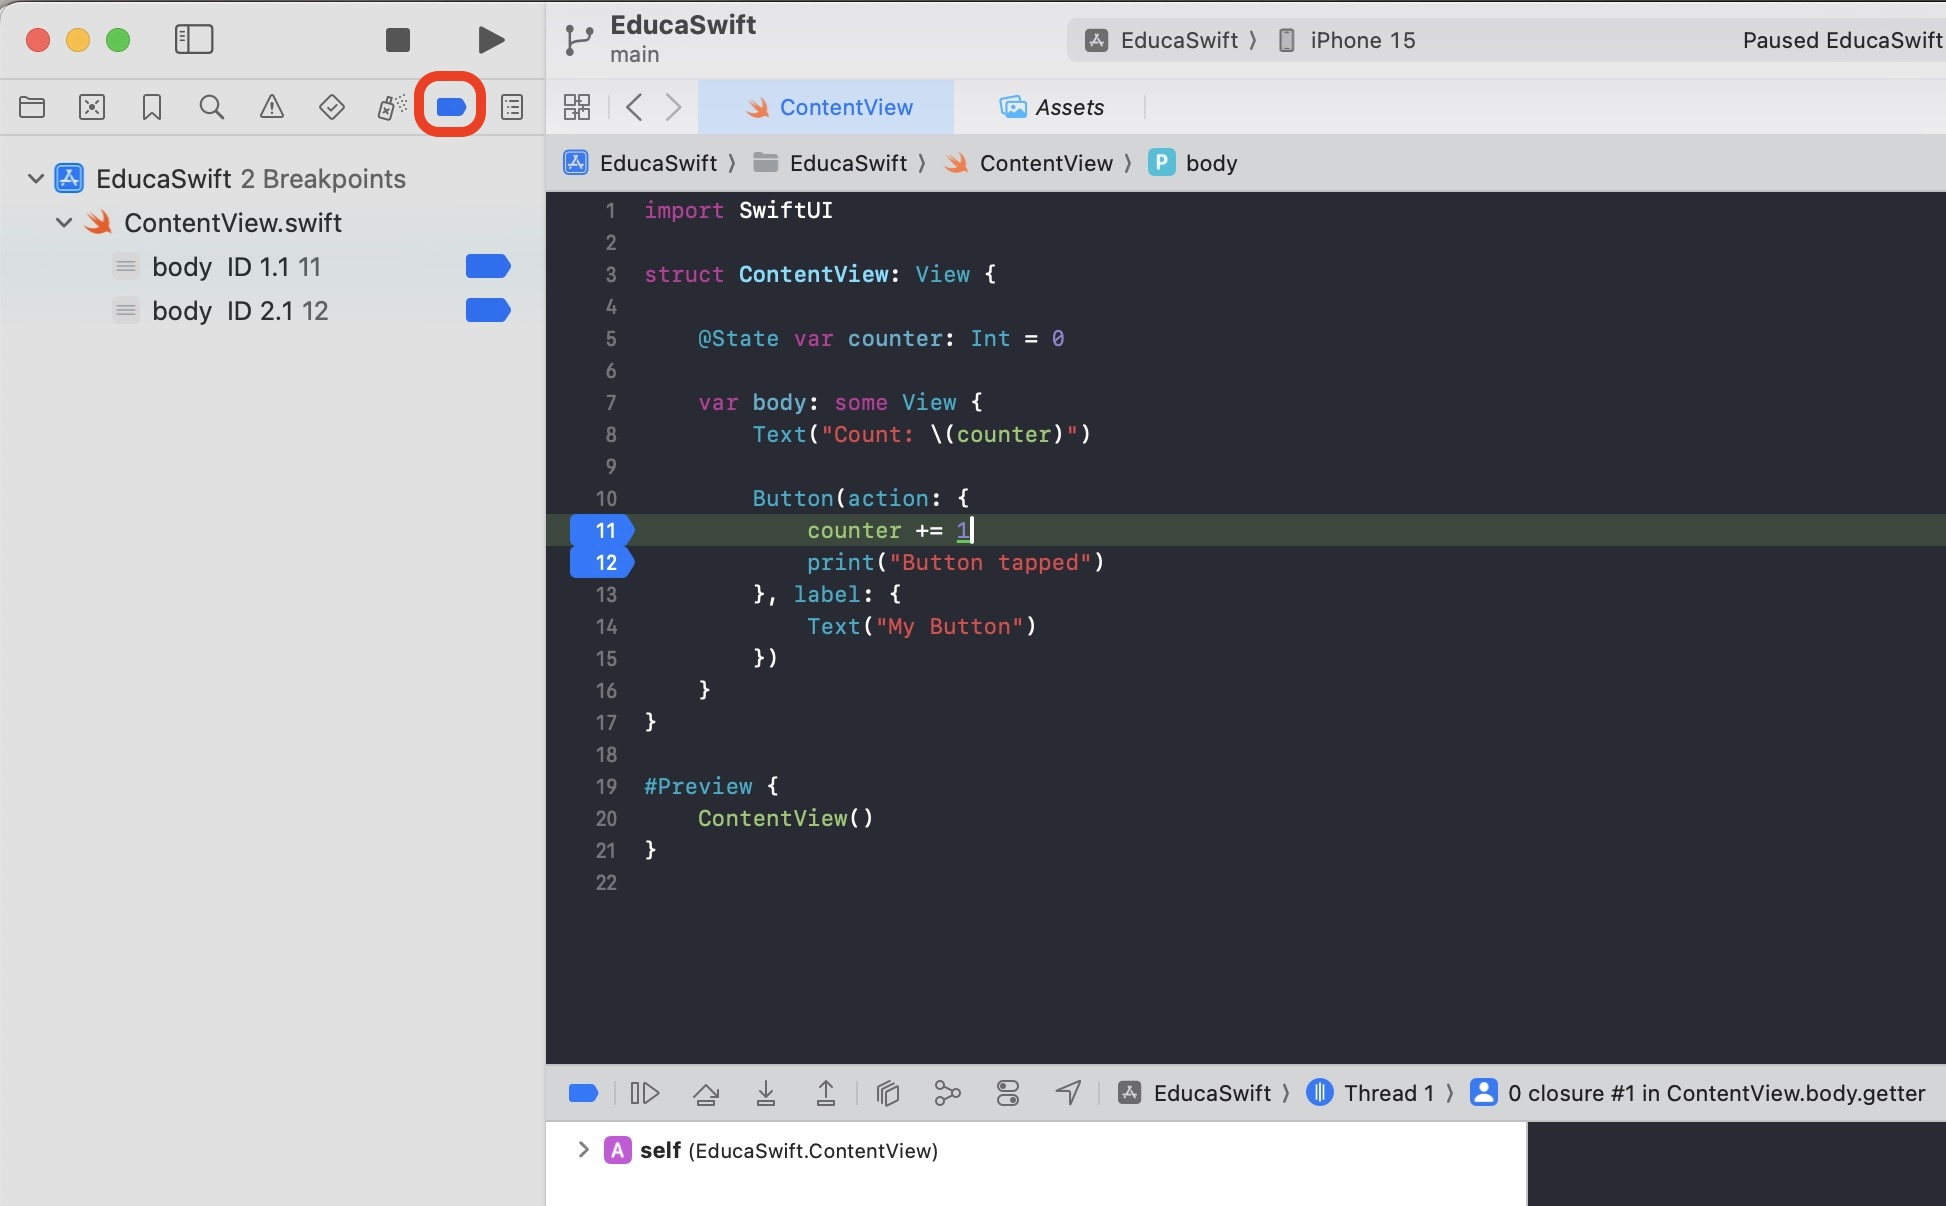The width and height of the screenshot is (1946, 1206).
Task: Click line number 14 in gutter
Action: (606, 626)
